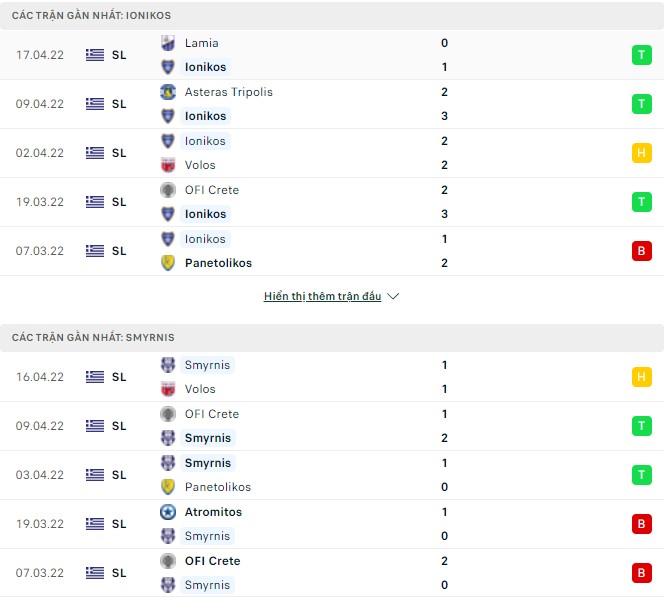Viewport: 670px width, 598px height.
Task: Click the Các trận gần nhất: Ionikos header
Action: click(x=90, y=16)
